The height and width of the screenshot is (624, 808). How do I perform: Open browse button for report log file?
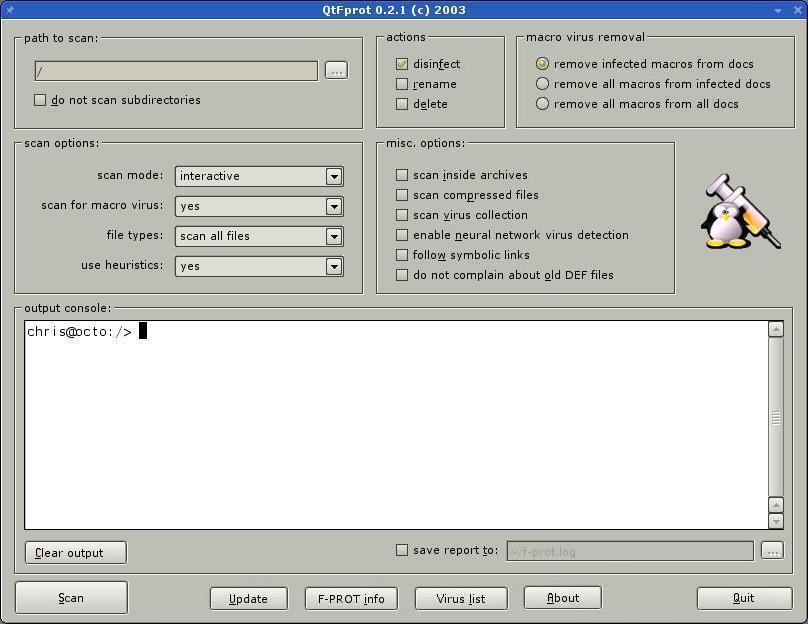[772, 551]
